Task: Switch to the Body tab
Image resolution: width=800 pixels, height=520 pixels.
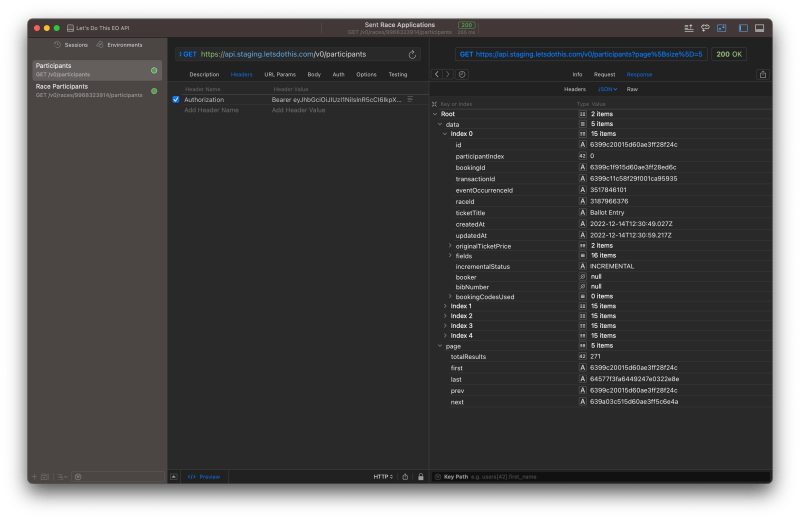Action: [314, 75]
